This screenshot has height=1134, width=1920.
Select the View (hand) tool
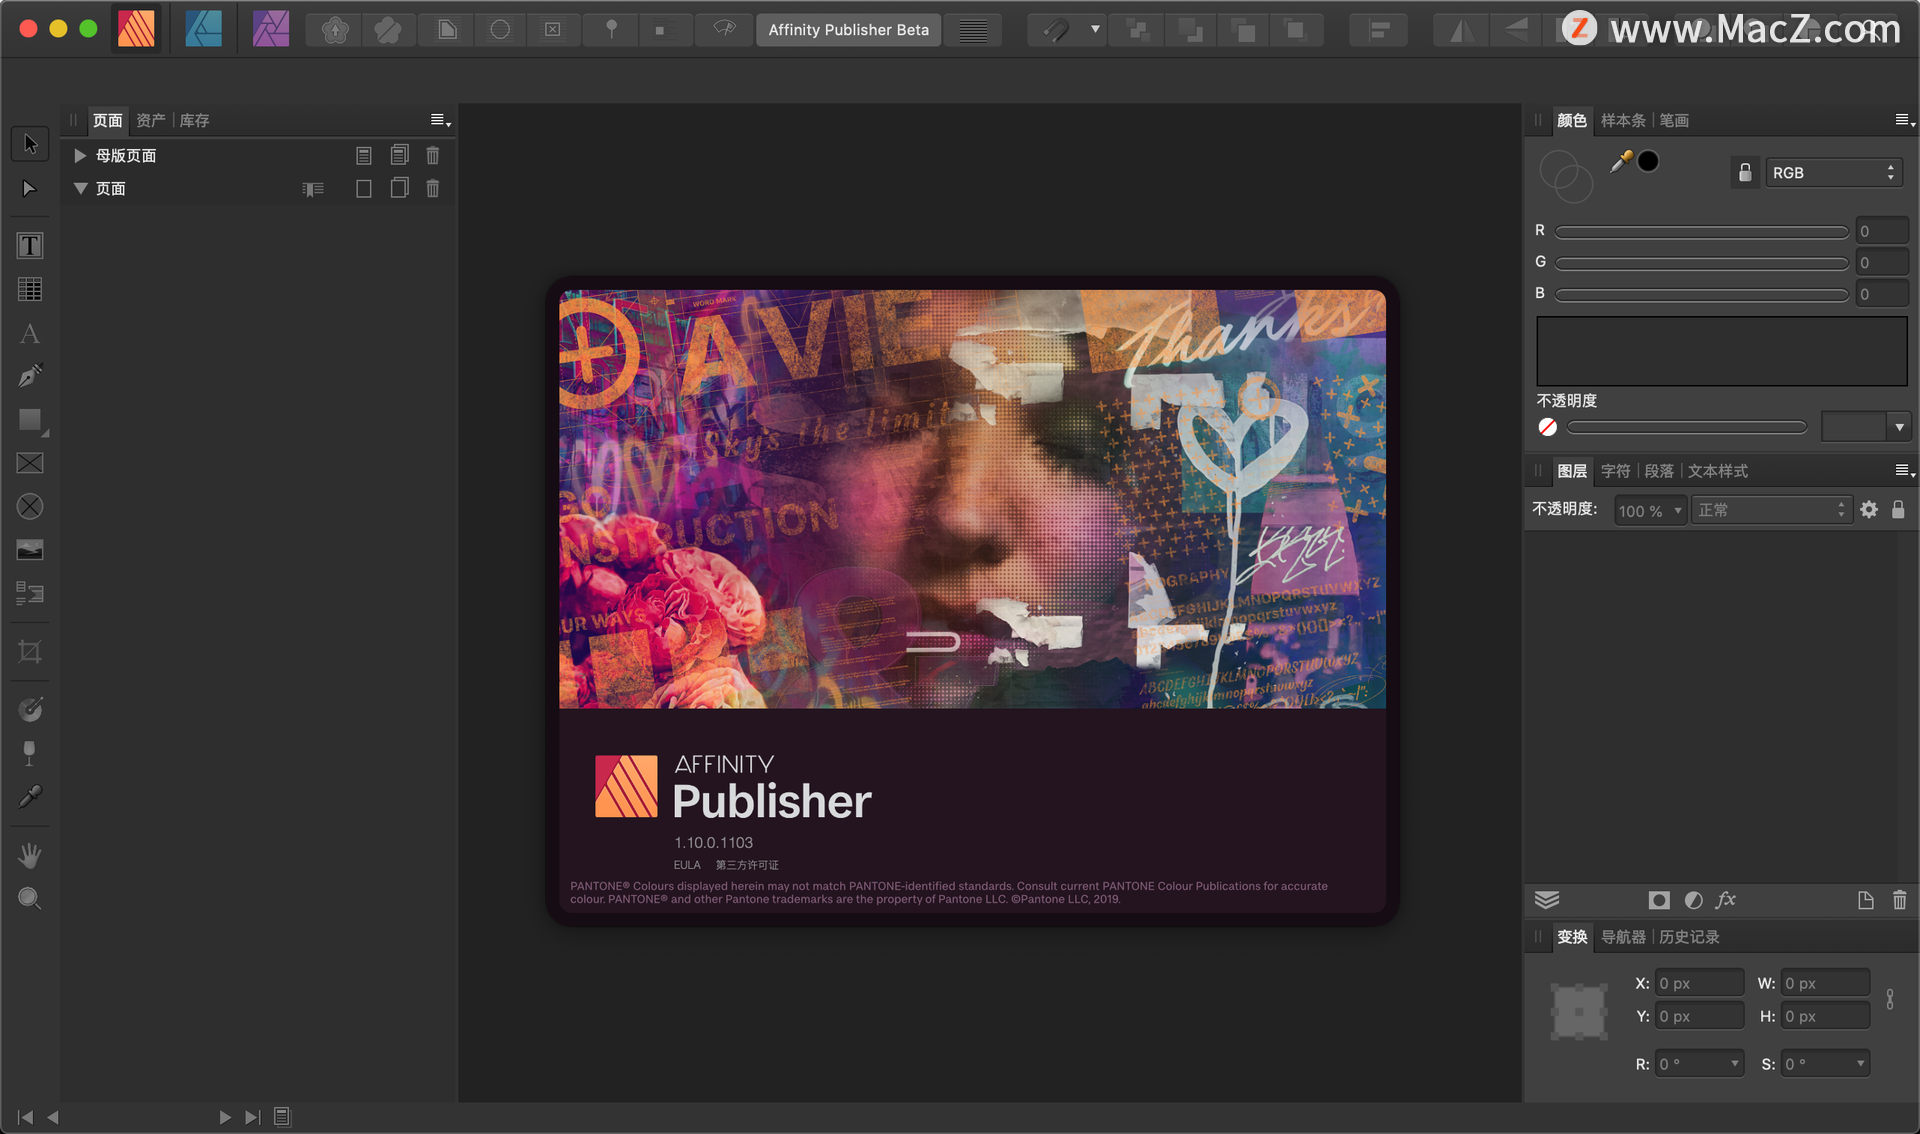pyautogui.click(x=30, y=854)
